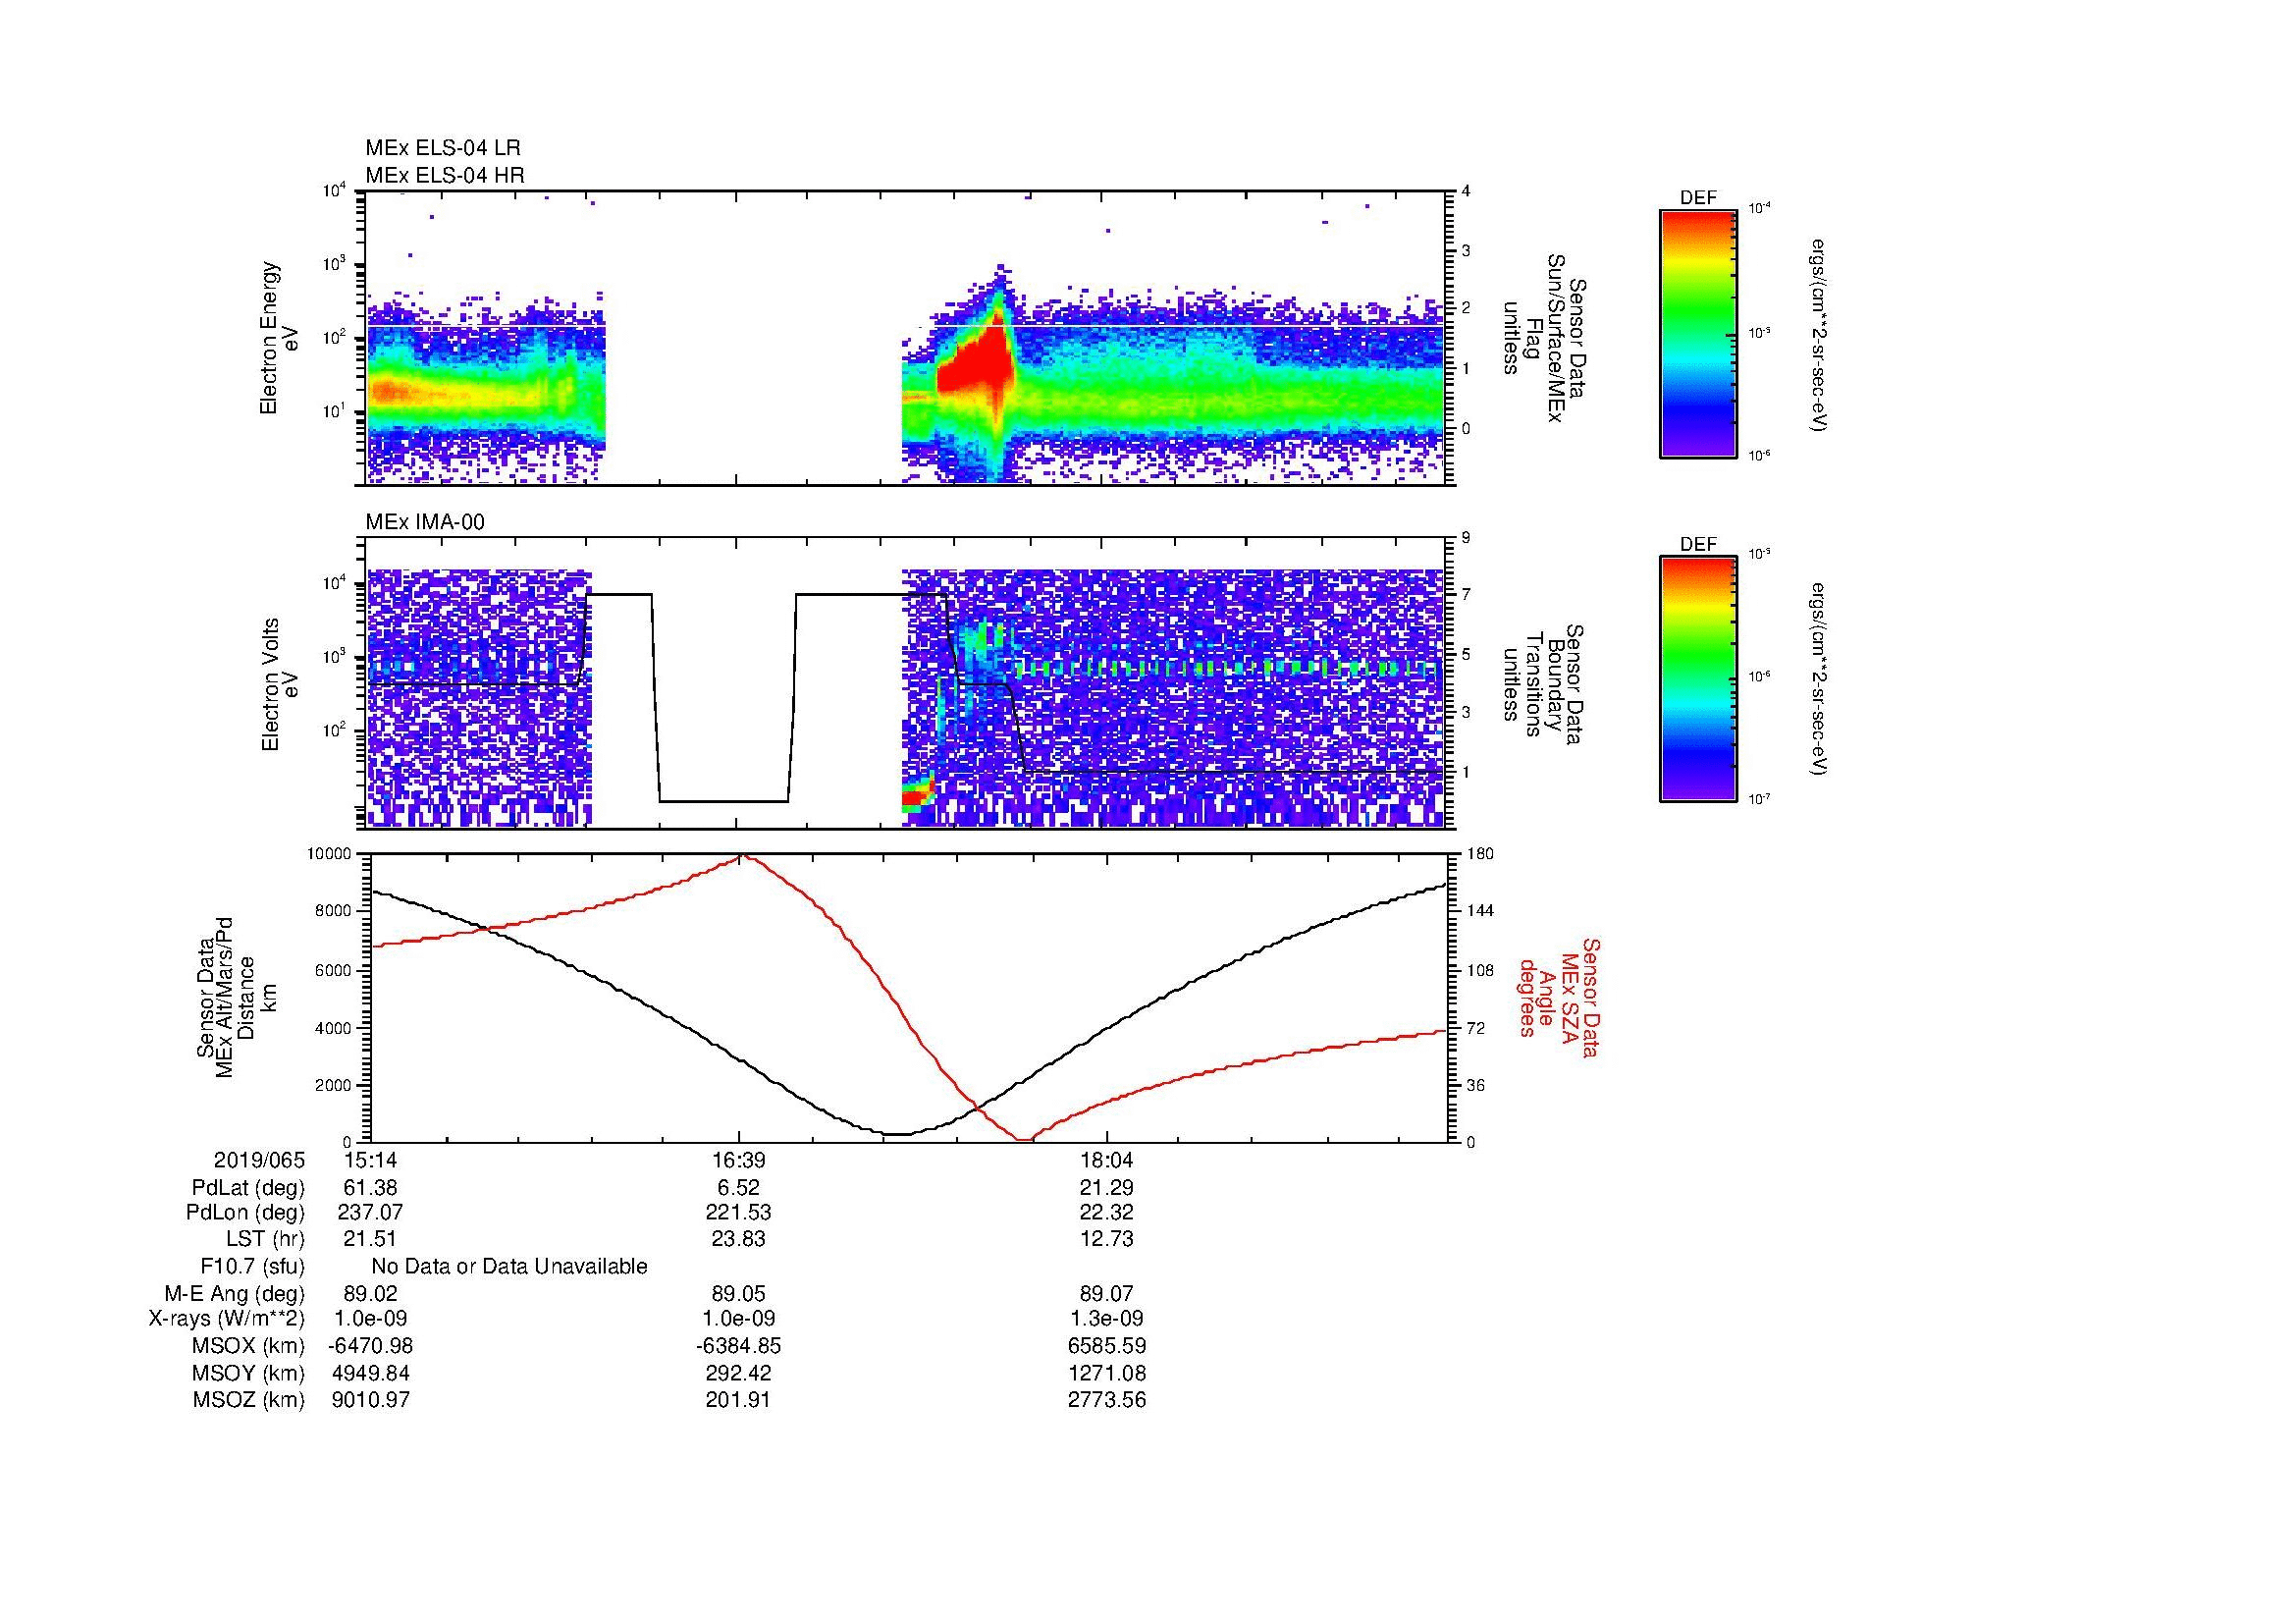Click the 16:39 time tick label
2296x1623 pixels.
click(x=738, y=1161)
